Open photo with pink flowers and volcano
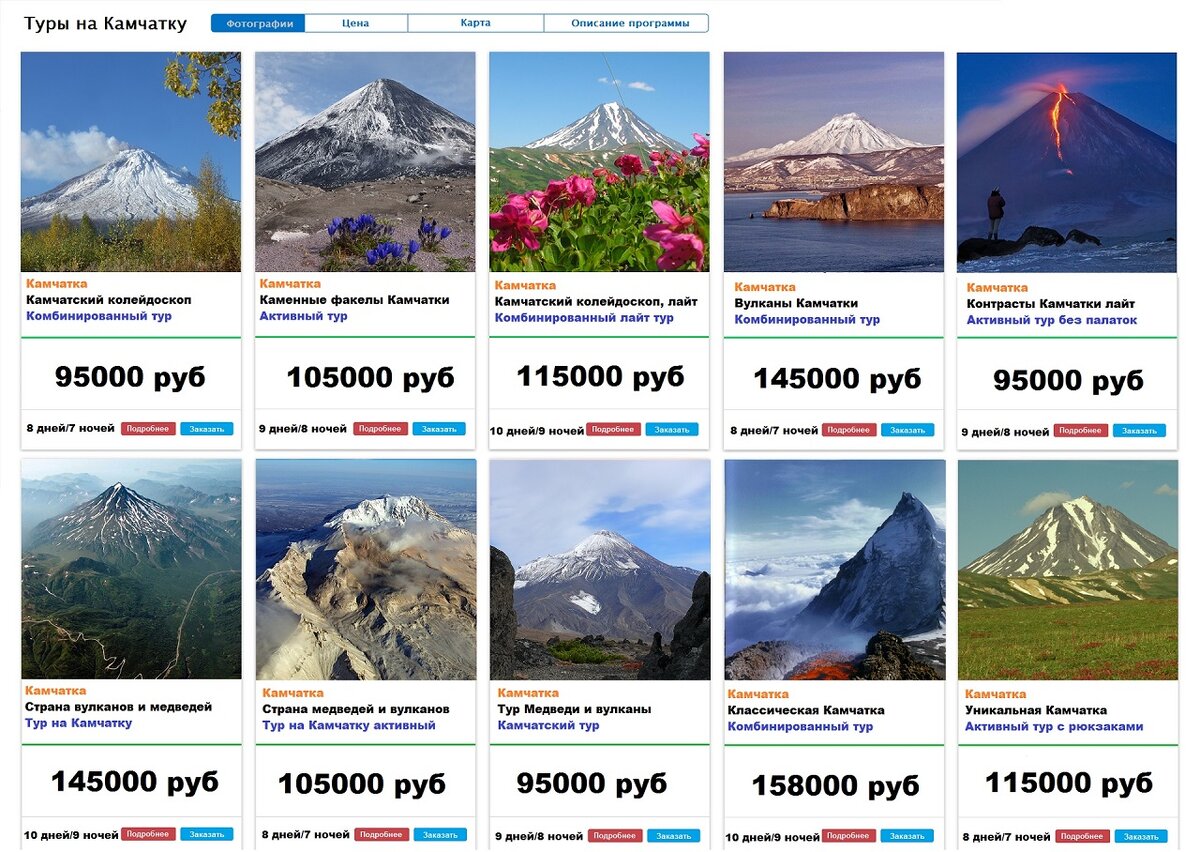This screenshot has width=1200, height=852. click(599, 162)
